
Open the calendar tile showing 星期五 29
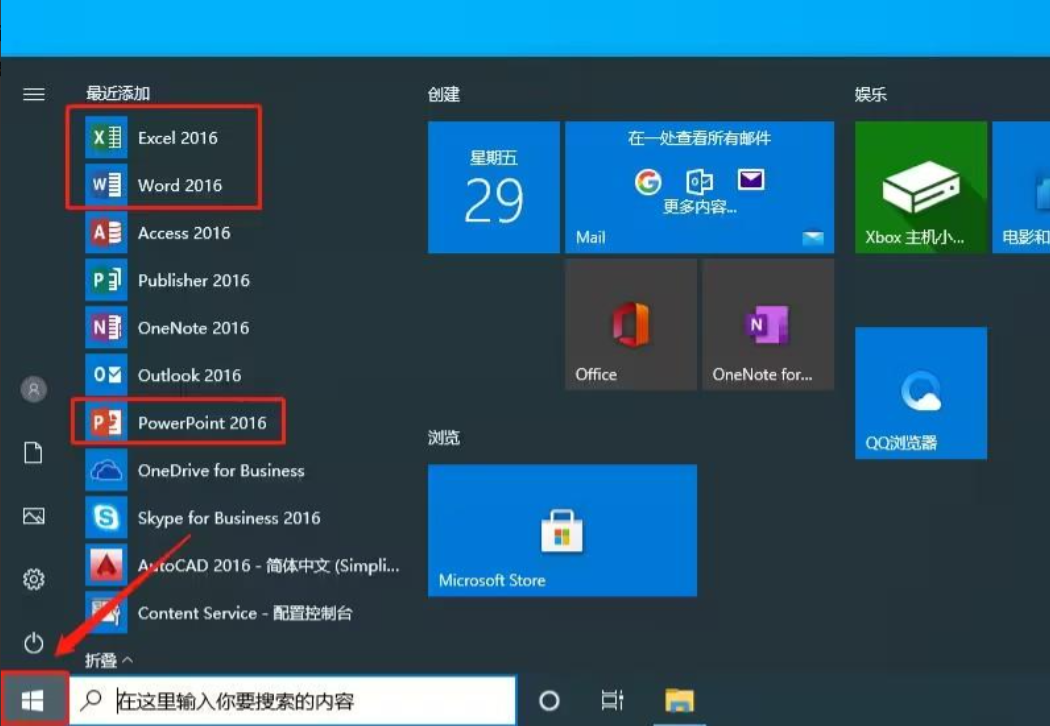[494, 188]
